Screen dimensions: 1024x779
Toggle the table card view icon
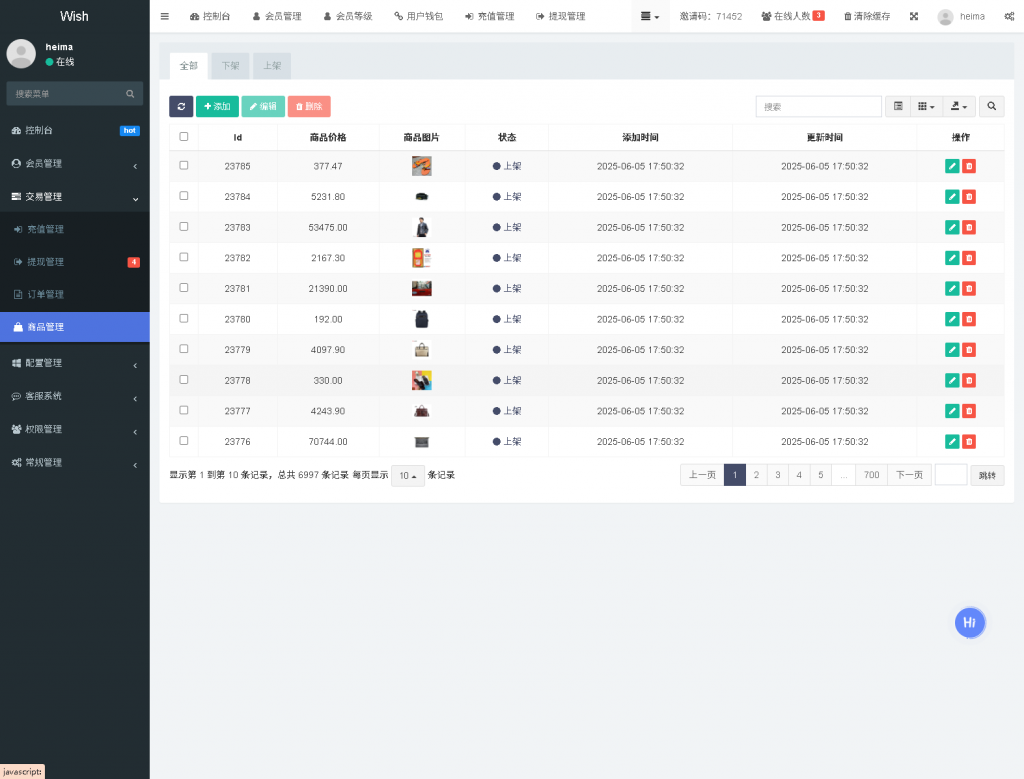[x=898, y=106]
